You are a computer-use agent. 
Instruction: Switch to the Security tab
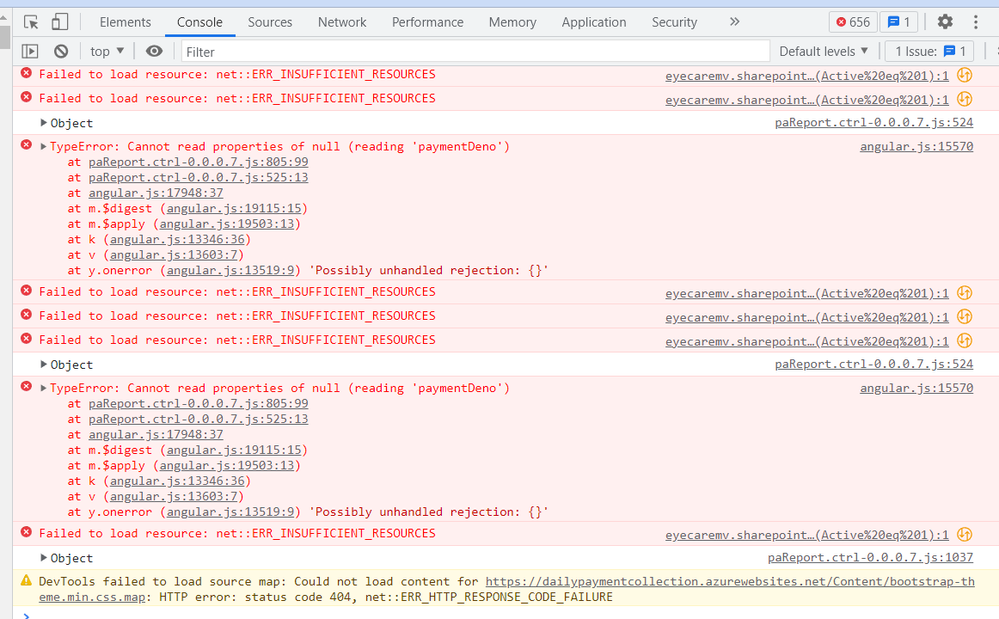click(674, 22)
